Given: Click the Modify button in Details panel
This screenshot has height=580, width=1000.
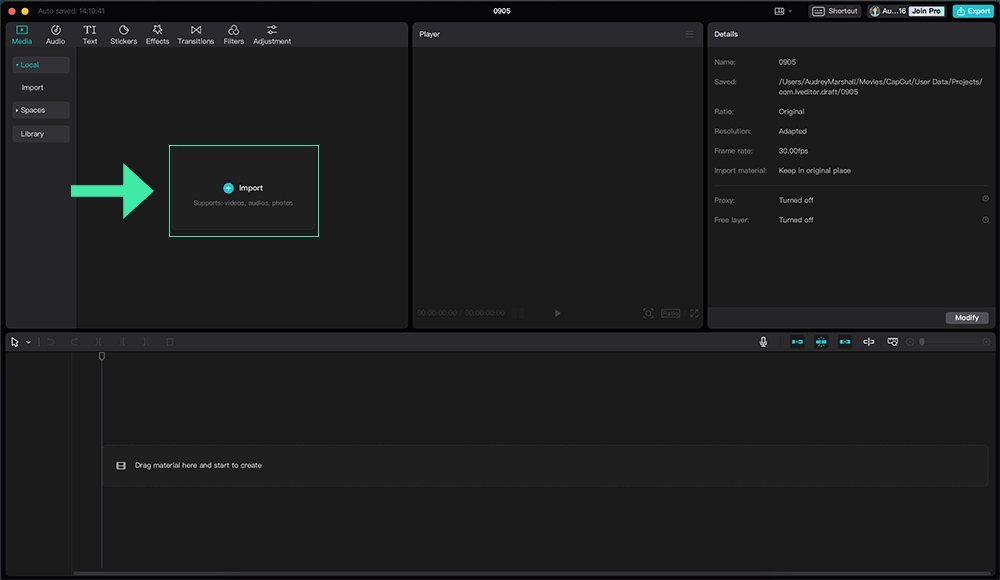Looking at the screenshot, I should click(x=966, y=317).
